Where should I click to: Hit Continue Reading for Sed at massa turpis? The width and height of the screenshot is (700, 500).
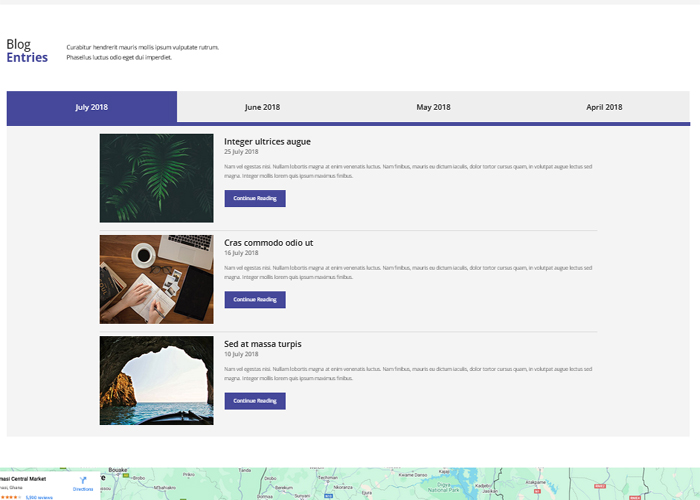point(255,401)
